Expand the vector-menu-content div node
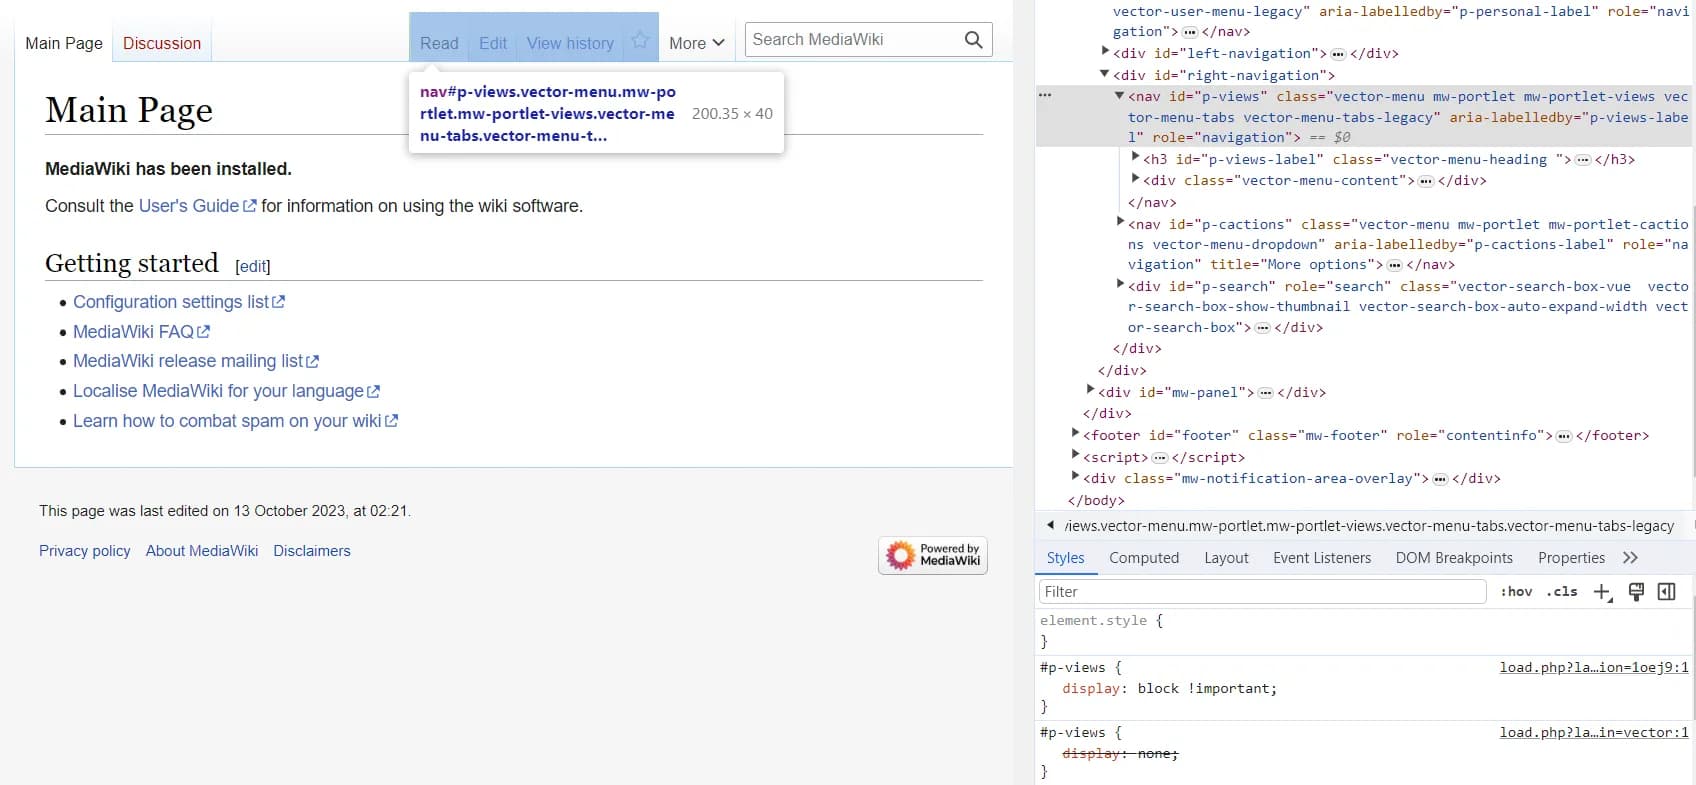The width and height of the screenshot is (1696, 785). (x=1135, y=179)
